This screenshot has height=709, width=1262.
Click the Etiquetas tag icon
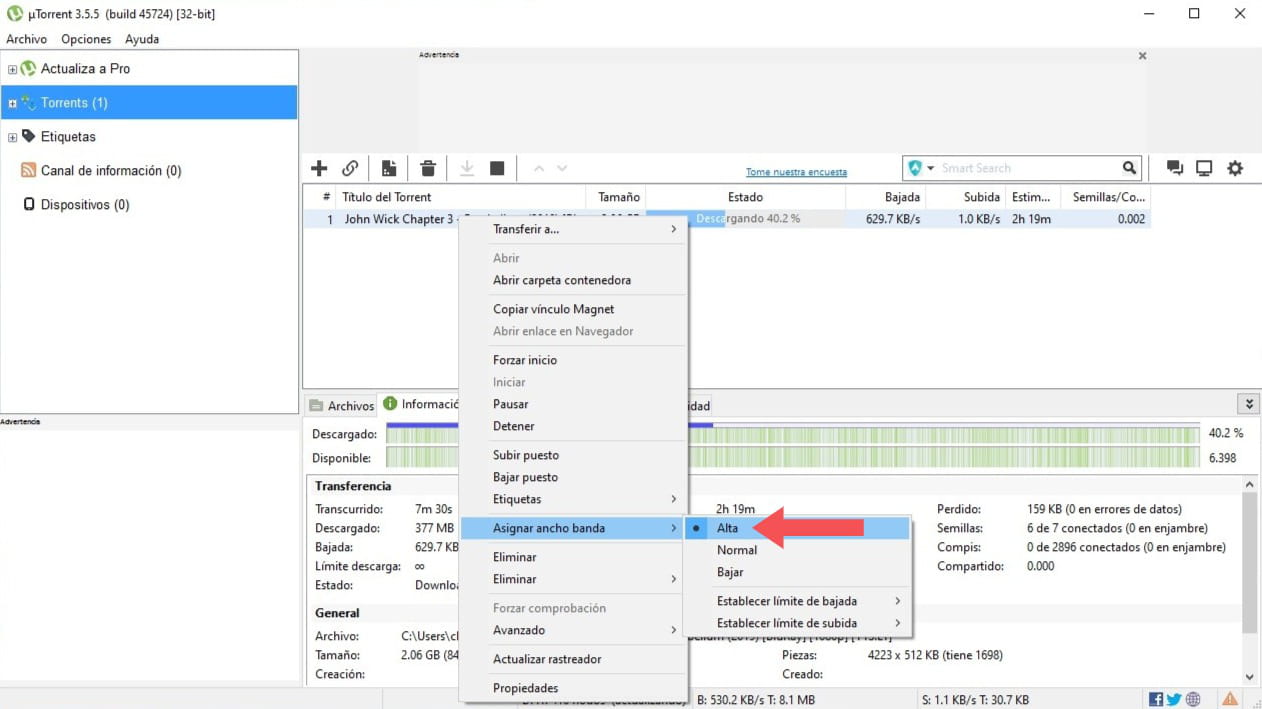28,136
